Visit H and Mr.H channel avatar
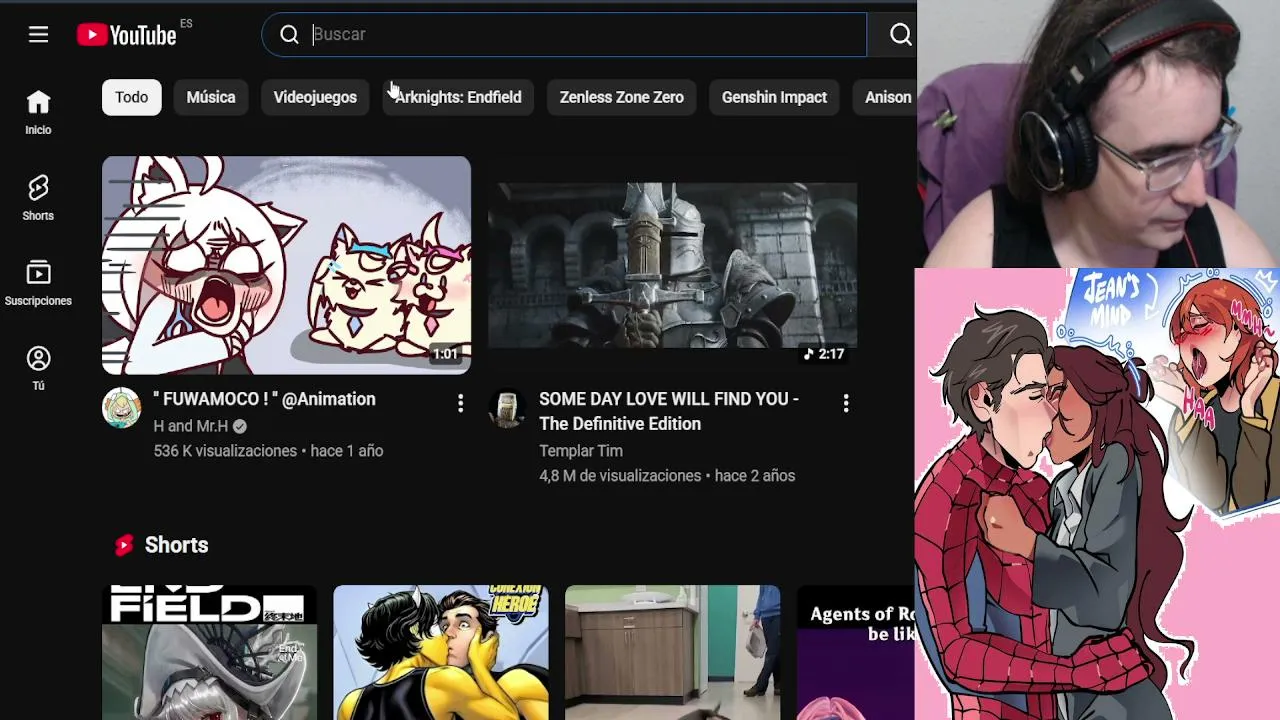Screen dimensions: 1280x720 click(x=122, y=408)
